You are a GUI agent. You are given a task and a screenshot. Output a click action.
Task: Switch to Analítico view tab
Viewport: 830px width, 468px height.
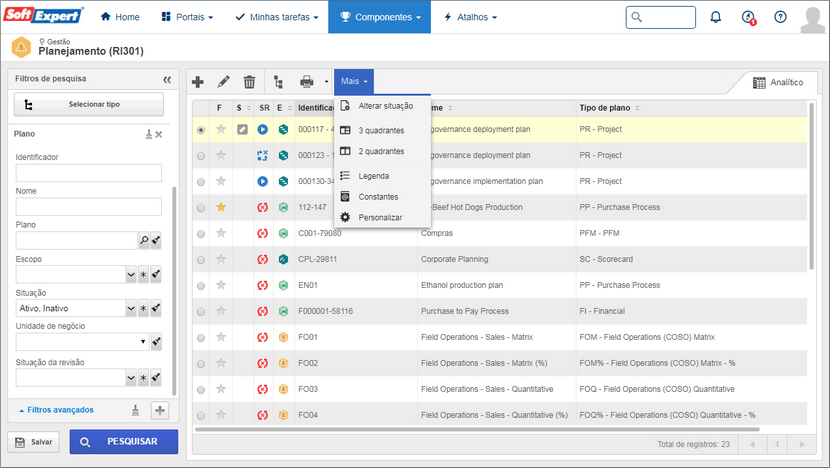pyautogui.click(x=778, y=83)
